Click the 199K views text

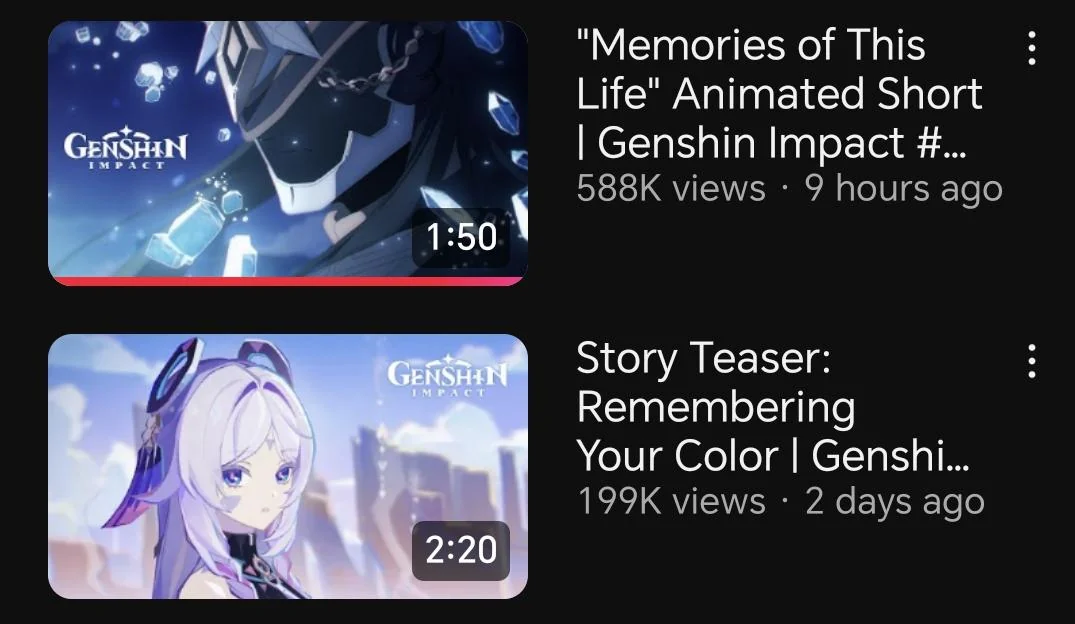[x=671, y=501]
